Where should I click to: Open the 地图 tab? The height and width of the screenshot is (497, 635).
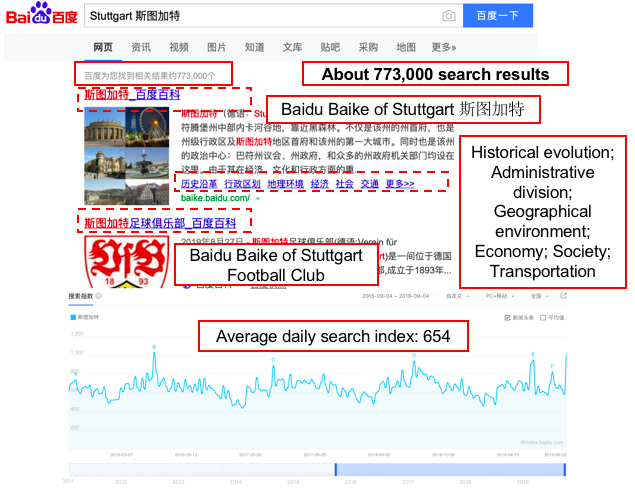[x=406, y=47]
